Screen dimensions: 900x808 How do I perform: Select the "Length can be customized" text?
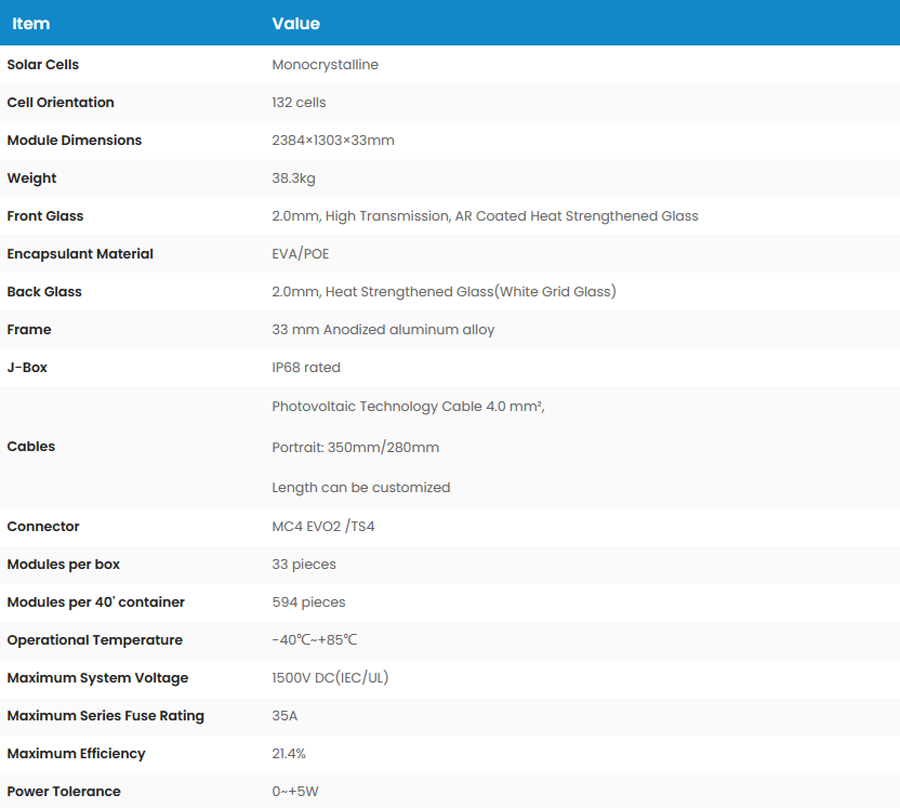click(x=361, y=488)
